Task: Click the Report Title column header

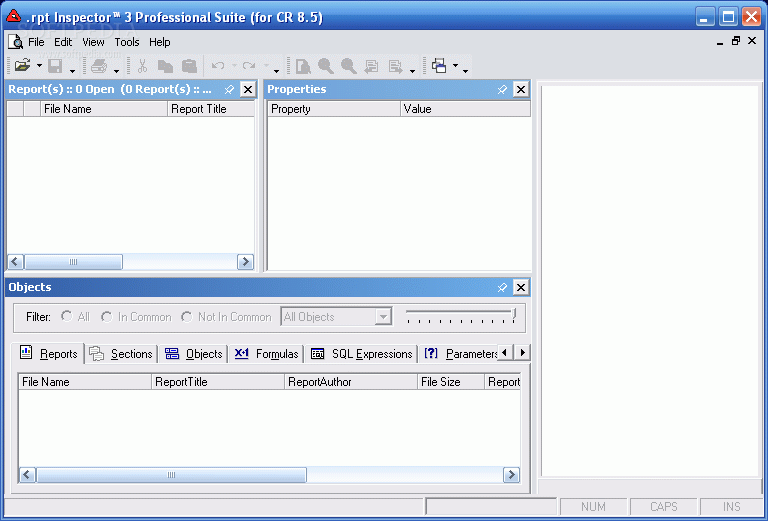Action: [211, 109]
